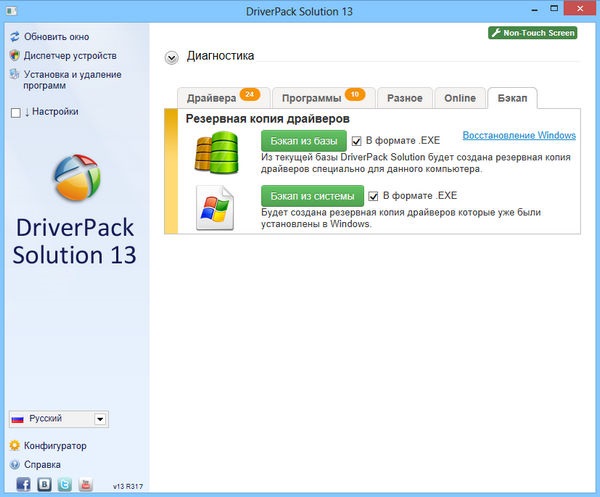Close the DriverPack Solution window
Viewport: 600px width, 497px height.
click(580, 9)
